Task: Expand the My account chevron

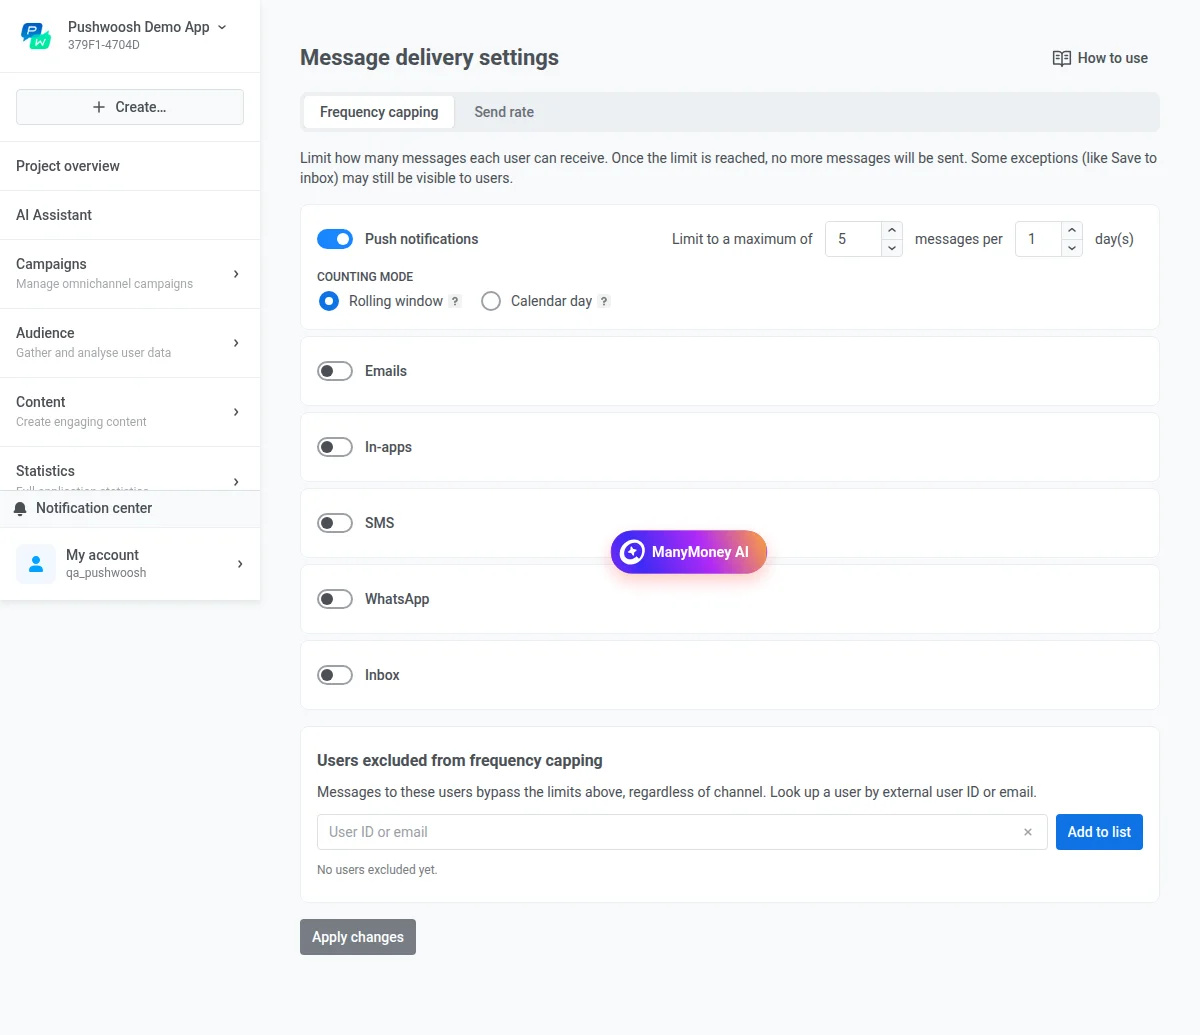Action: coord(240,564)
